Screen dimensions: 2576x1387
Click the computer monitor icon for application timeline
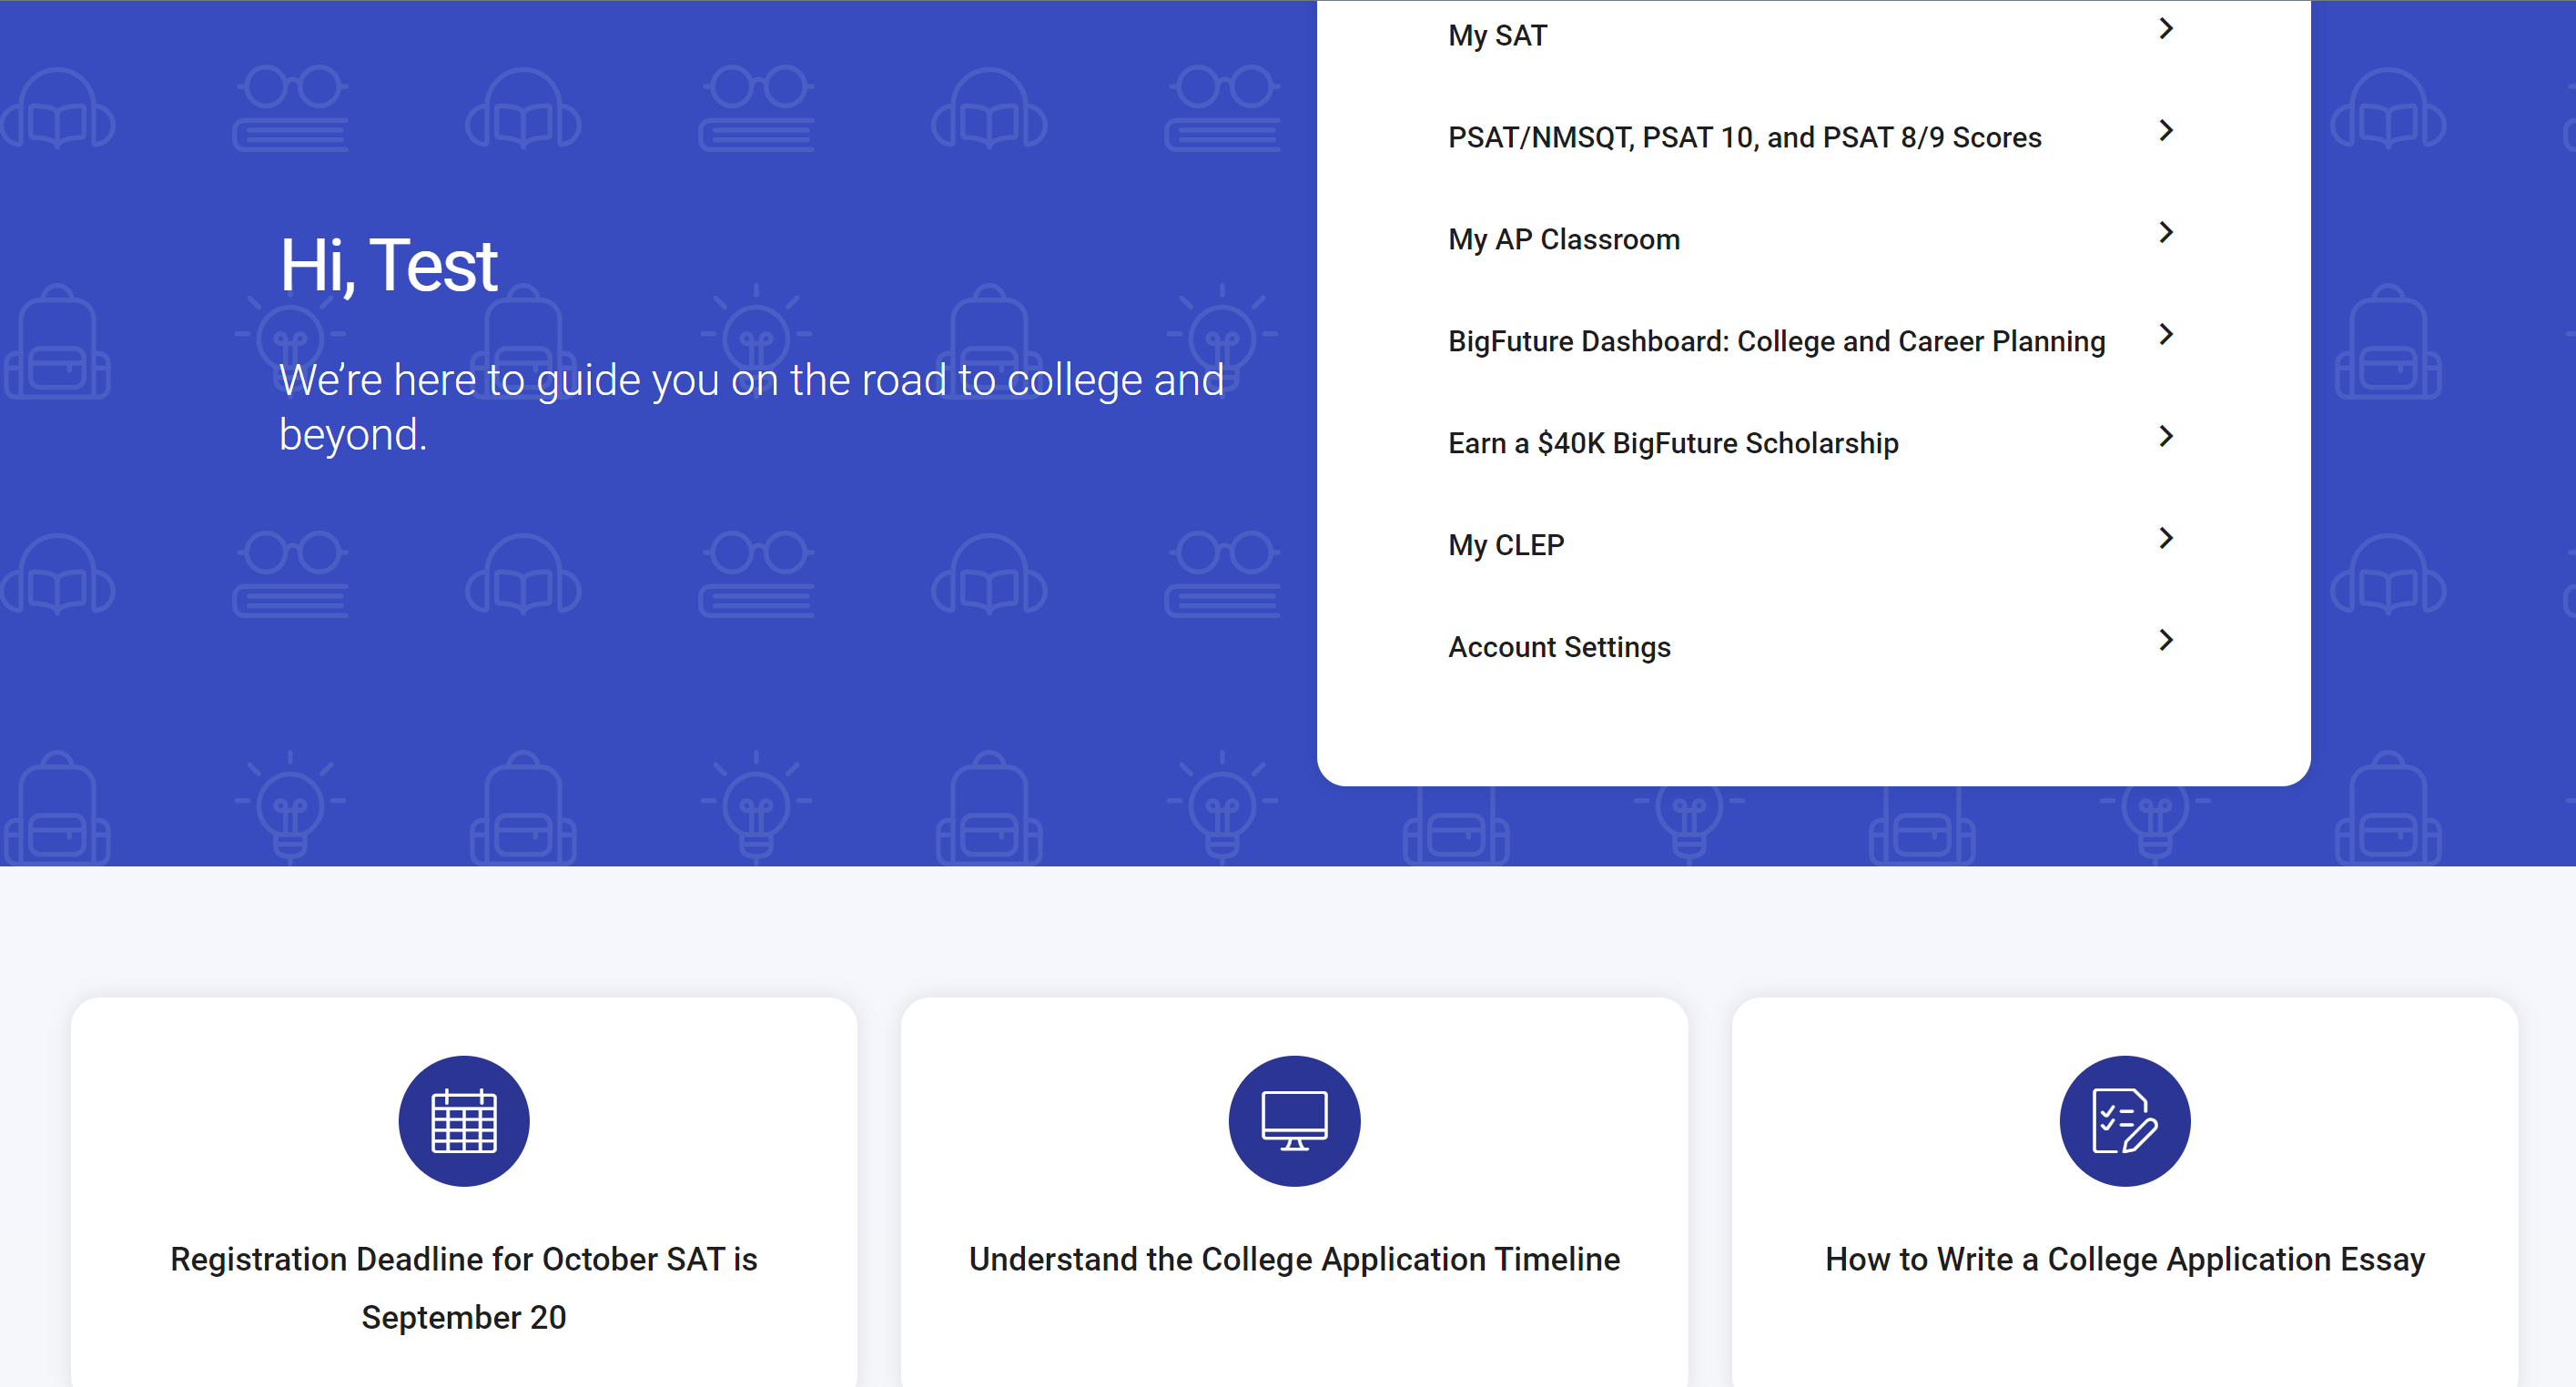(1294, 1120)
